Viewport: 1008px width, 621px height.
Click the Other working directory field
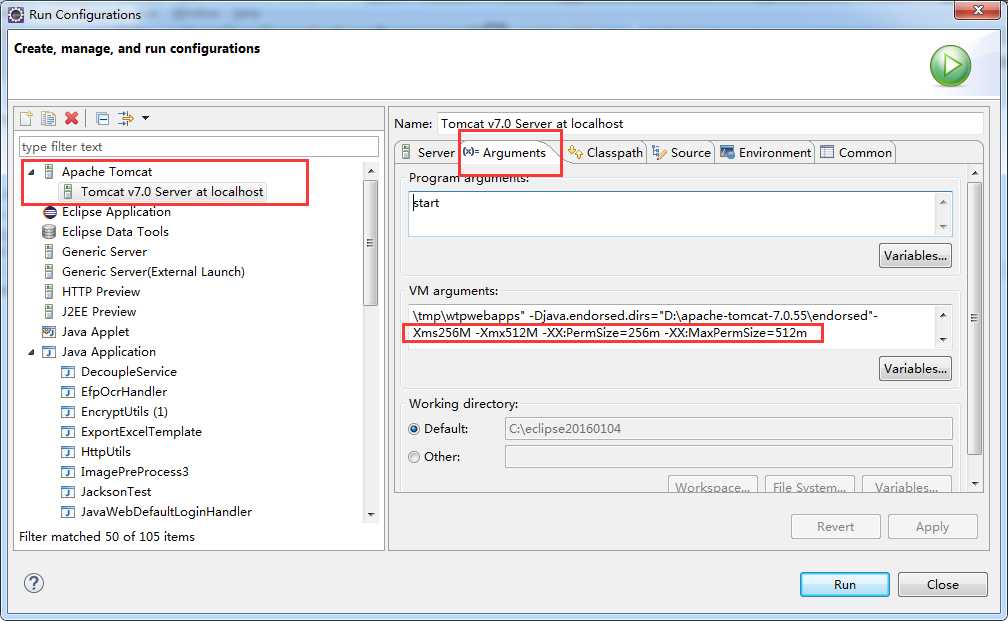point(728,456)
